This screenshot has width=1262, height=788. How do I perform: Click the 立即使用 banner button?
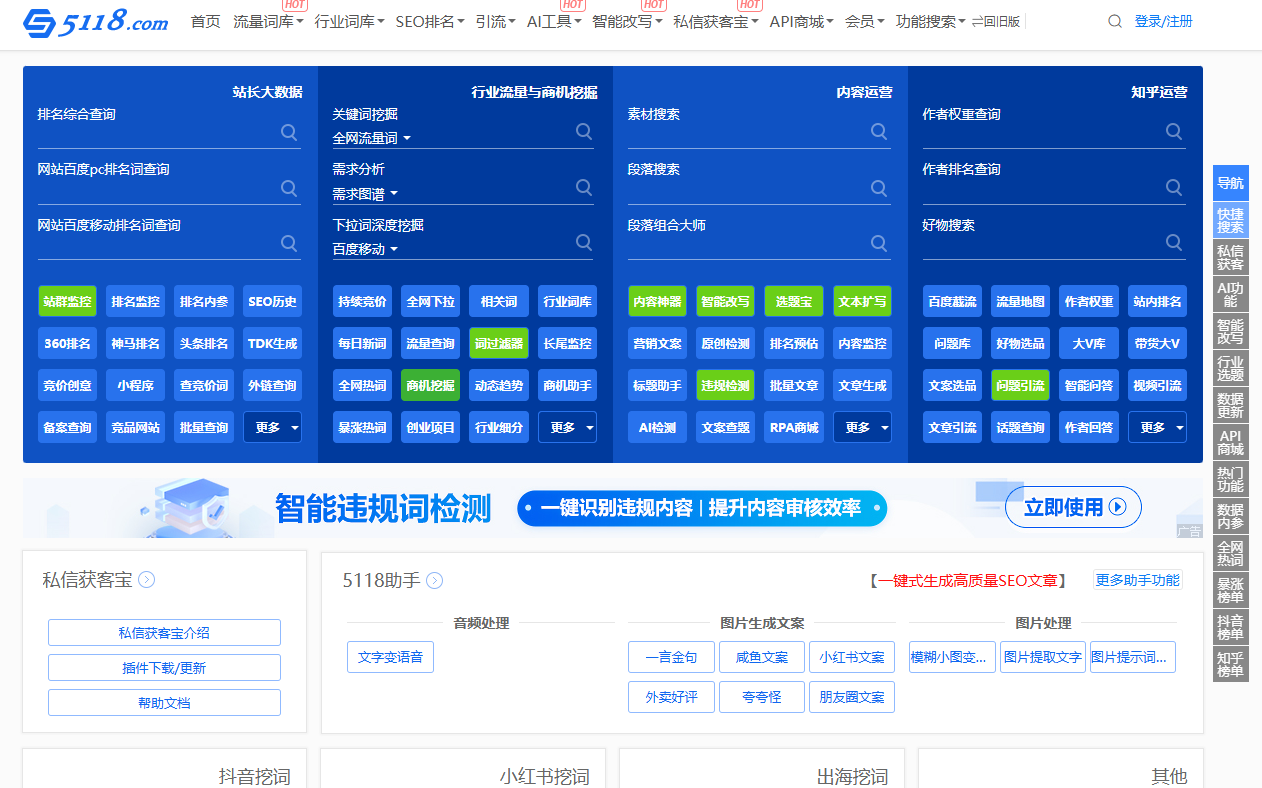(x=1073, y=507)
